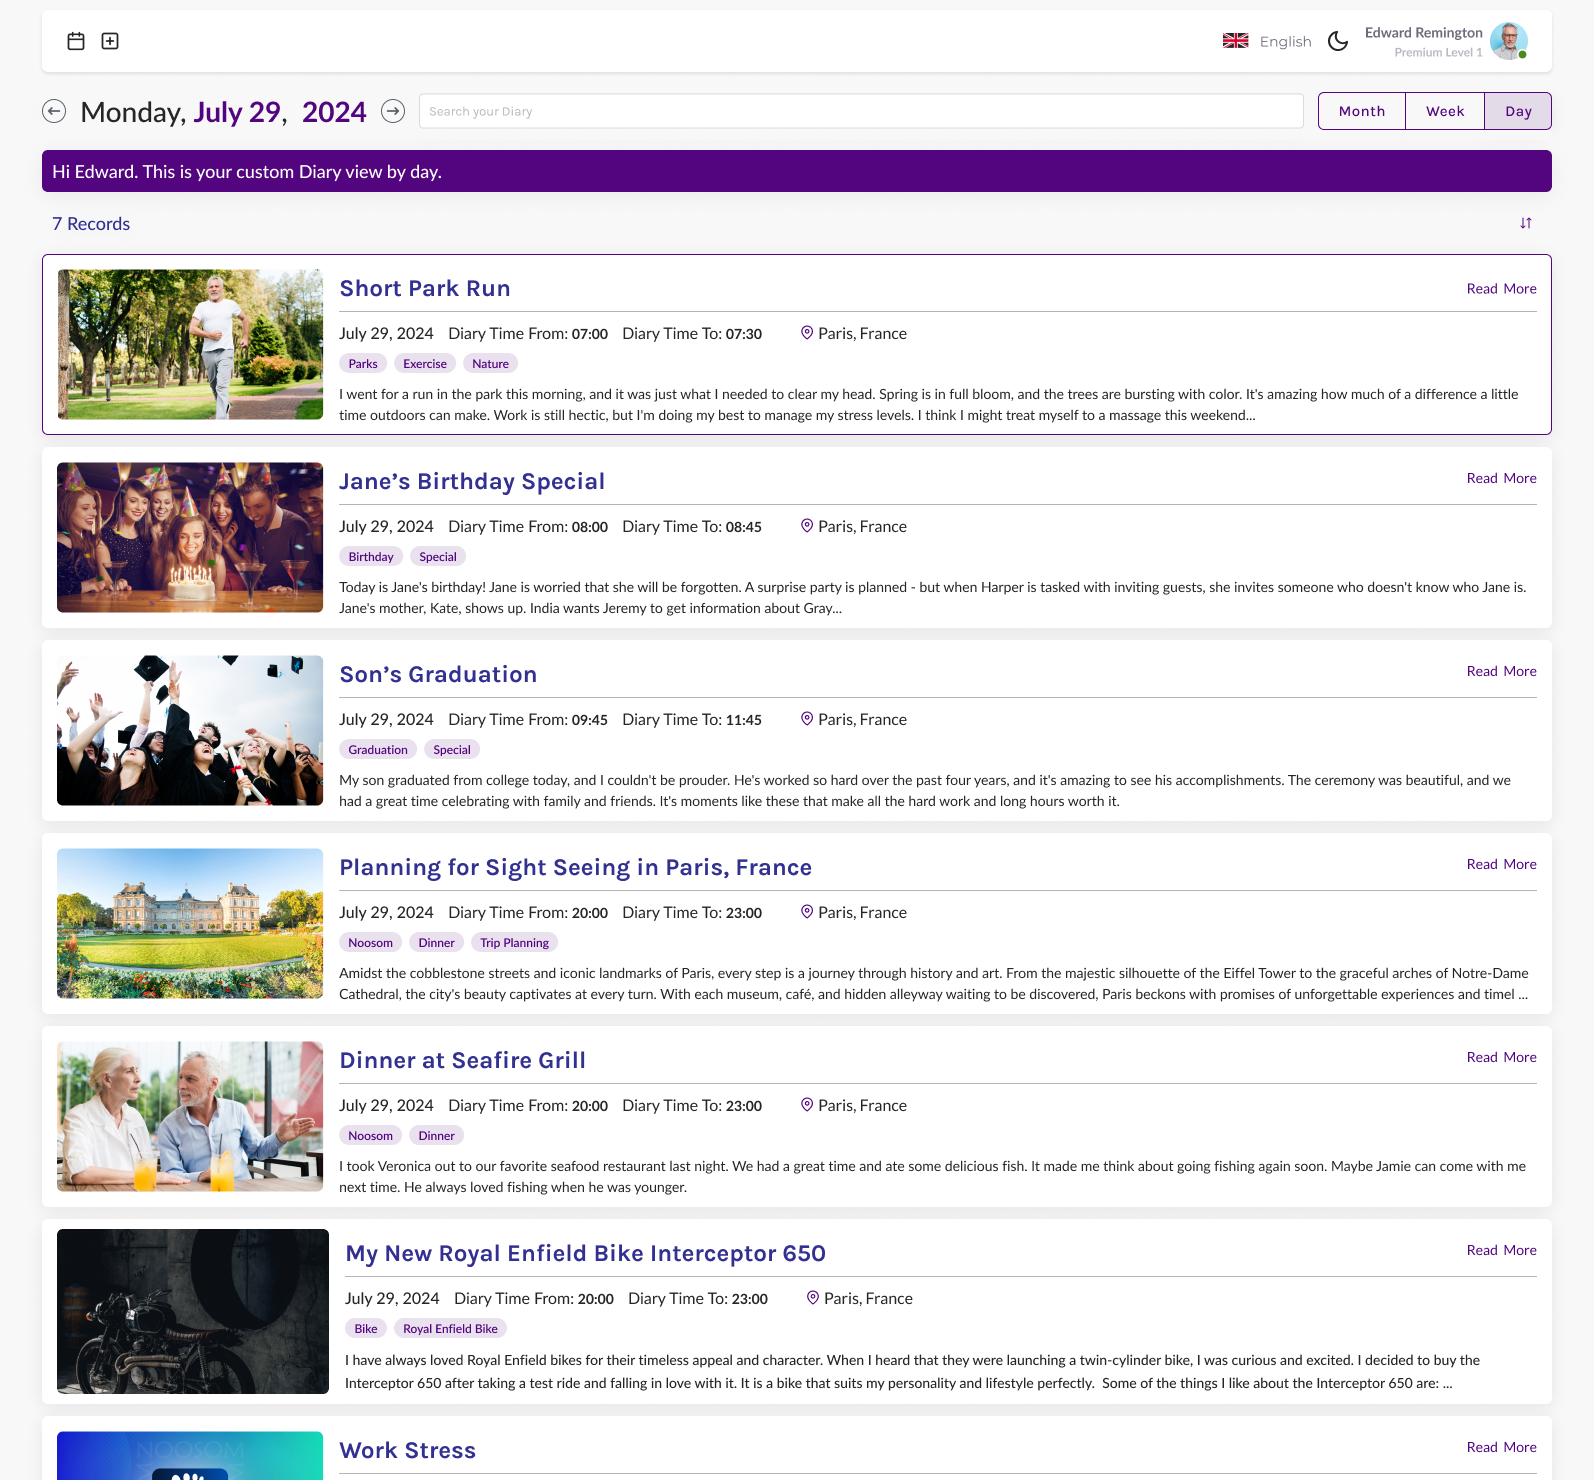Click the sort records icon
1594x1480 pixels.
click(x=1525, y=223)
